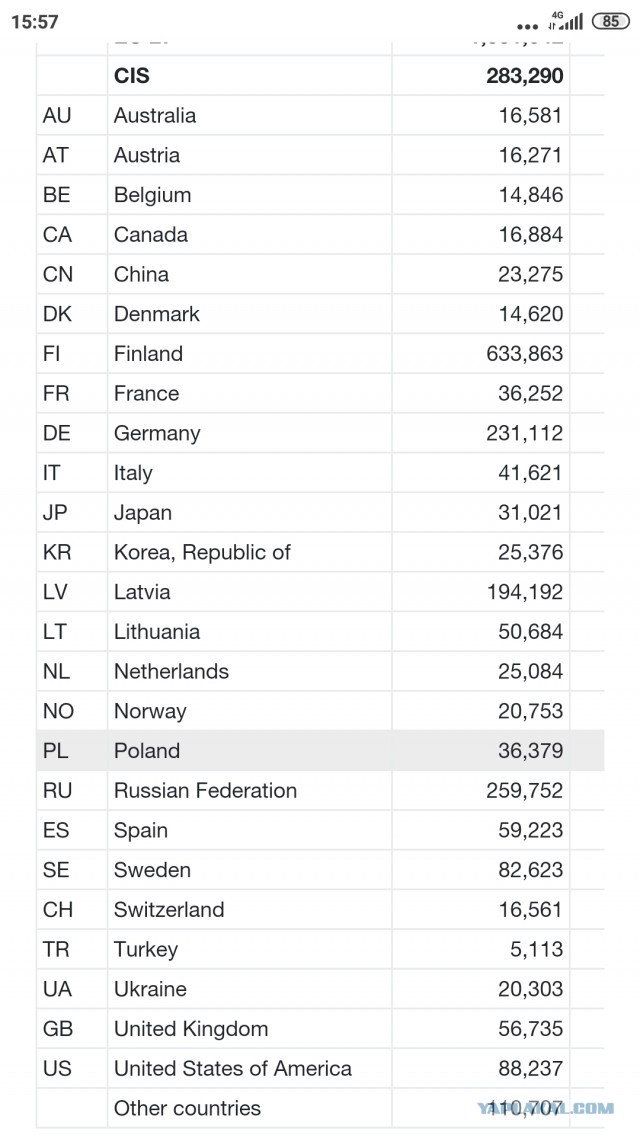The height and width of the screenshot is (1138, 640).
Task: Click the bold CIS header row
Action: pos(320,75)
